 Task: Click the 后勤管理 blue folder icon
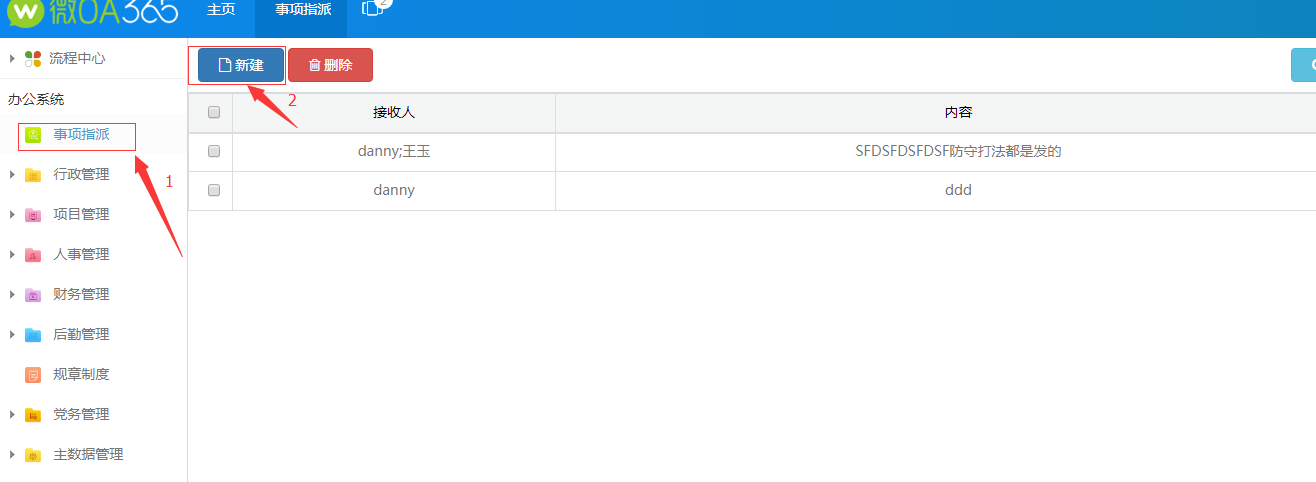(33, 335)
